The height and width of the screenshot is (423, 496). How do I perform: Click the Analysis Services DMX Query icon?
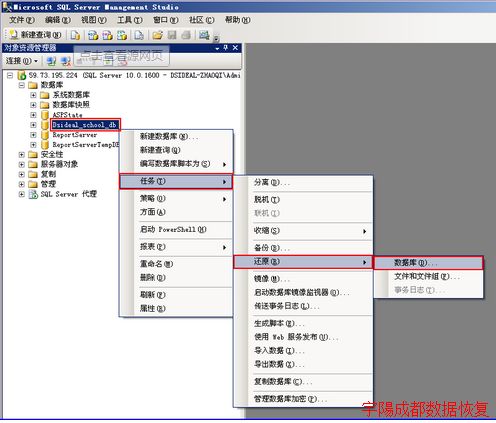point(107,35)
